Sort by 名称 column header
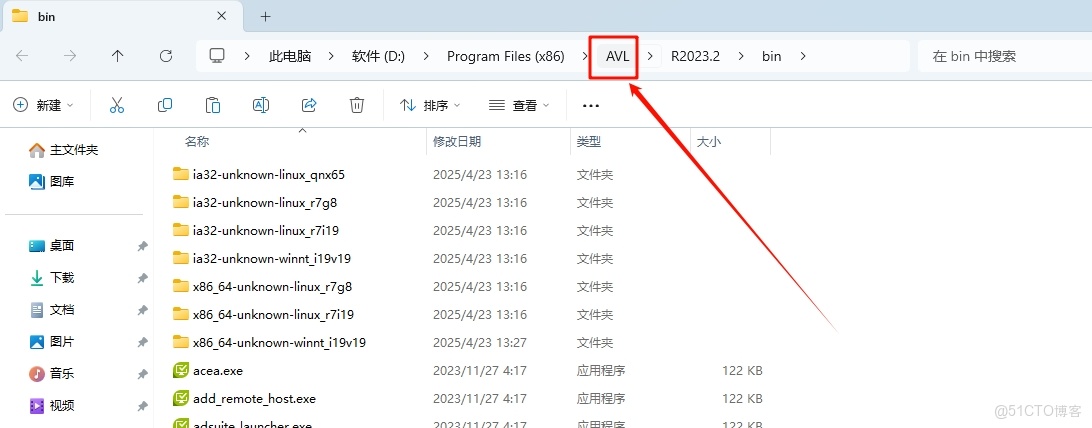This screenshot has width=1092, height=428. click(x=196, y=141)
